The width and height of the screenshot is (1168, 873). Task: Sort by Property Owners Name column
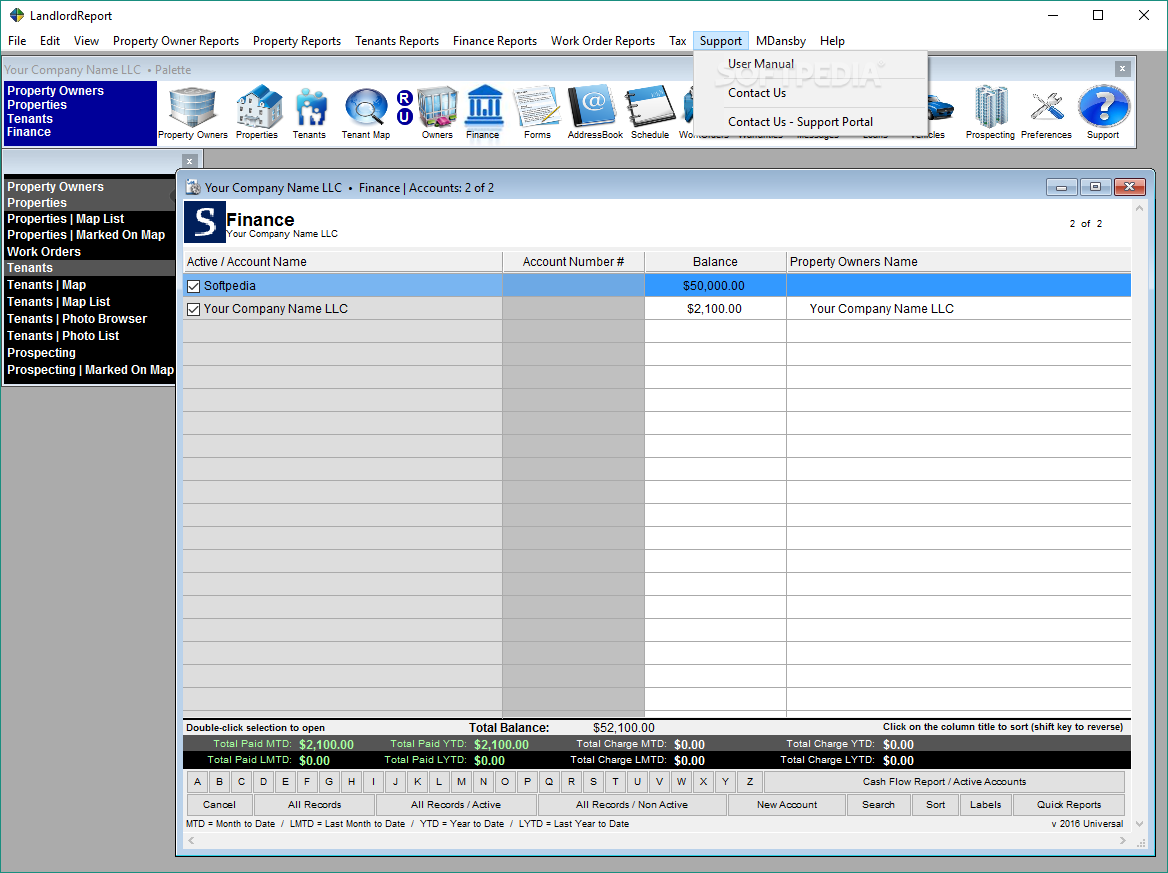(x=959, y=261)
